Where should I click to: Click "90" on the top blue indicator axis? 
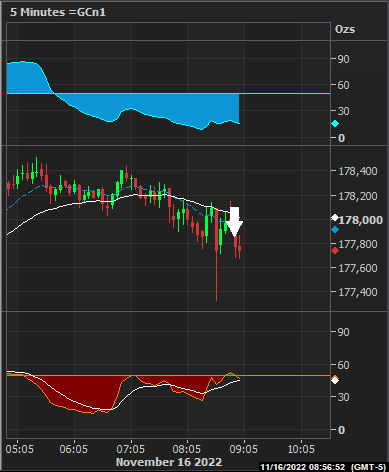coord(343,59)
